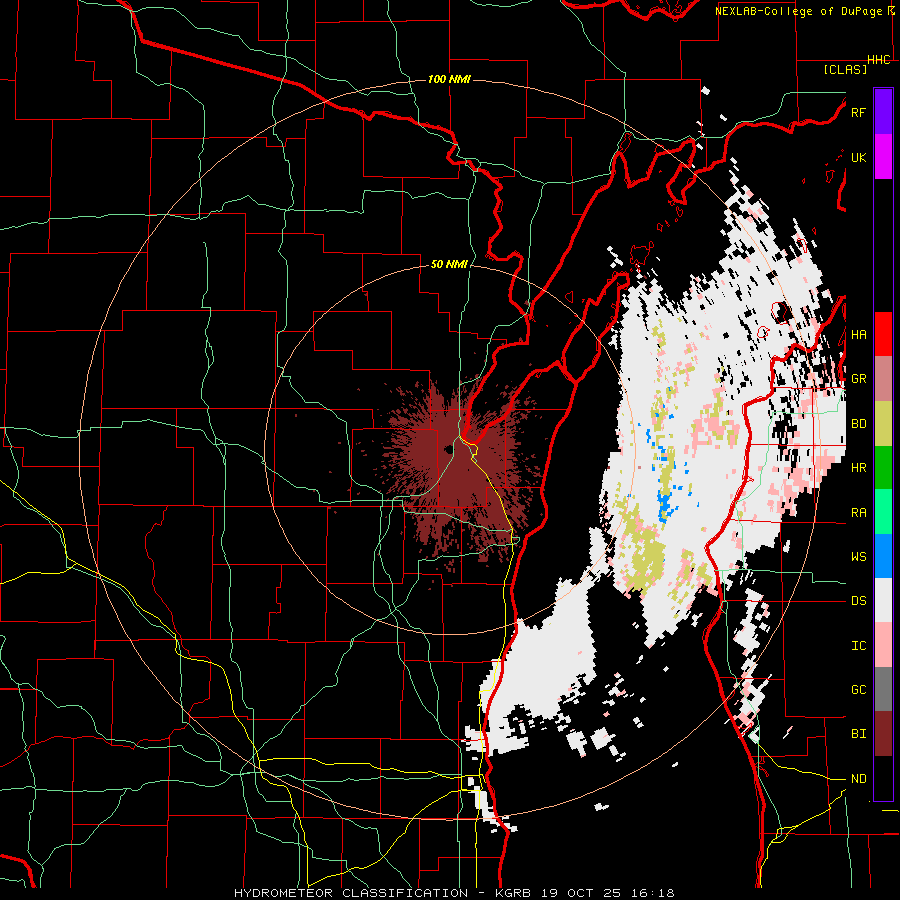900x900 pixels.
Task: Click the IC legend label
Action: point(858,646)
